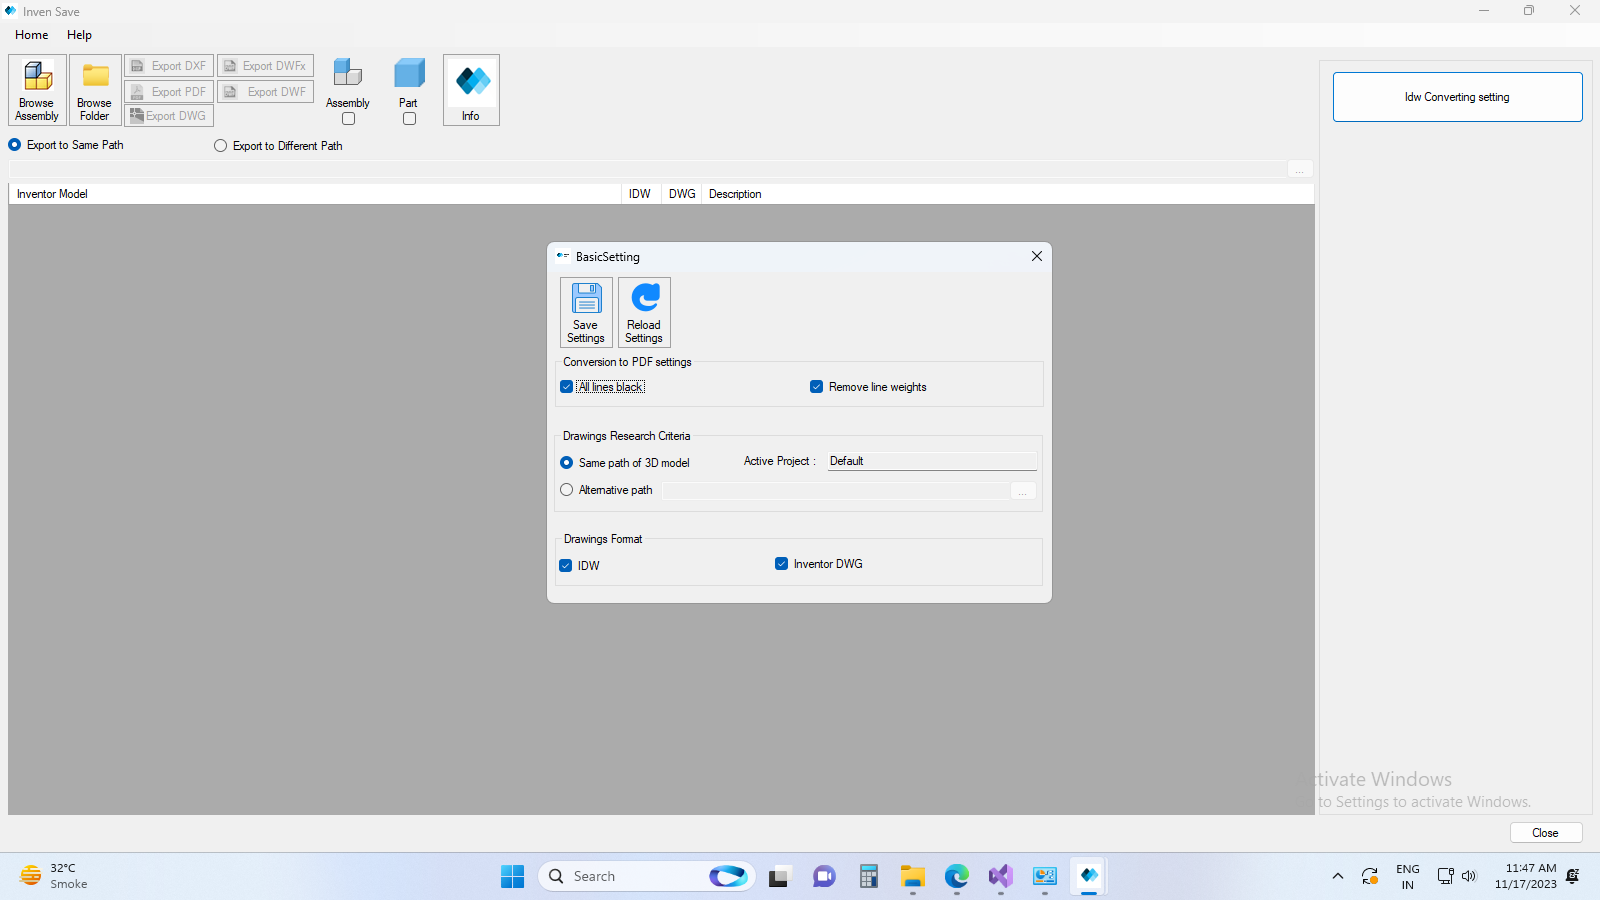Open Microsoft Edge from the taskbar

click(957, 876)
